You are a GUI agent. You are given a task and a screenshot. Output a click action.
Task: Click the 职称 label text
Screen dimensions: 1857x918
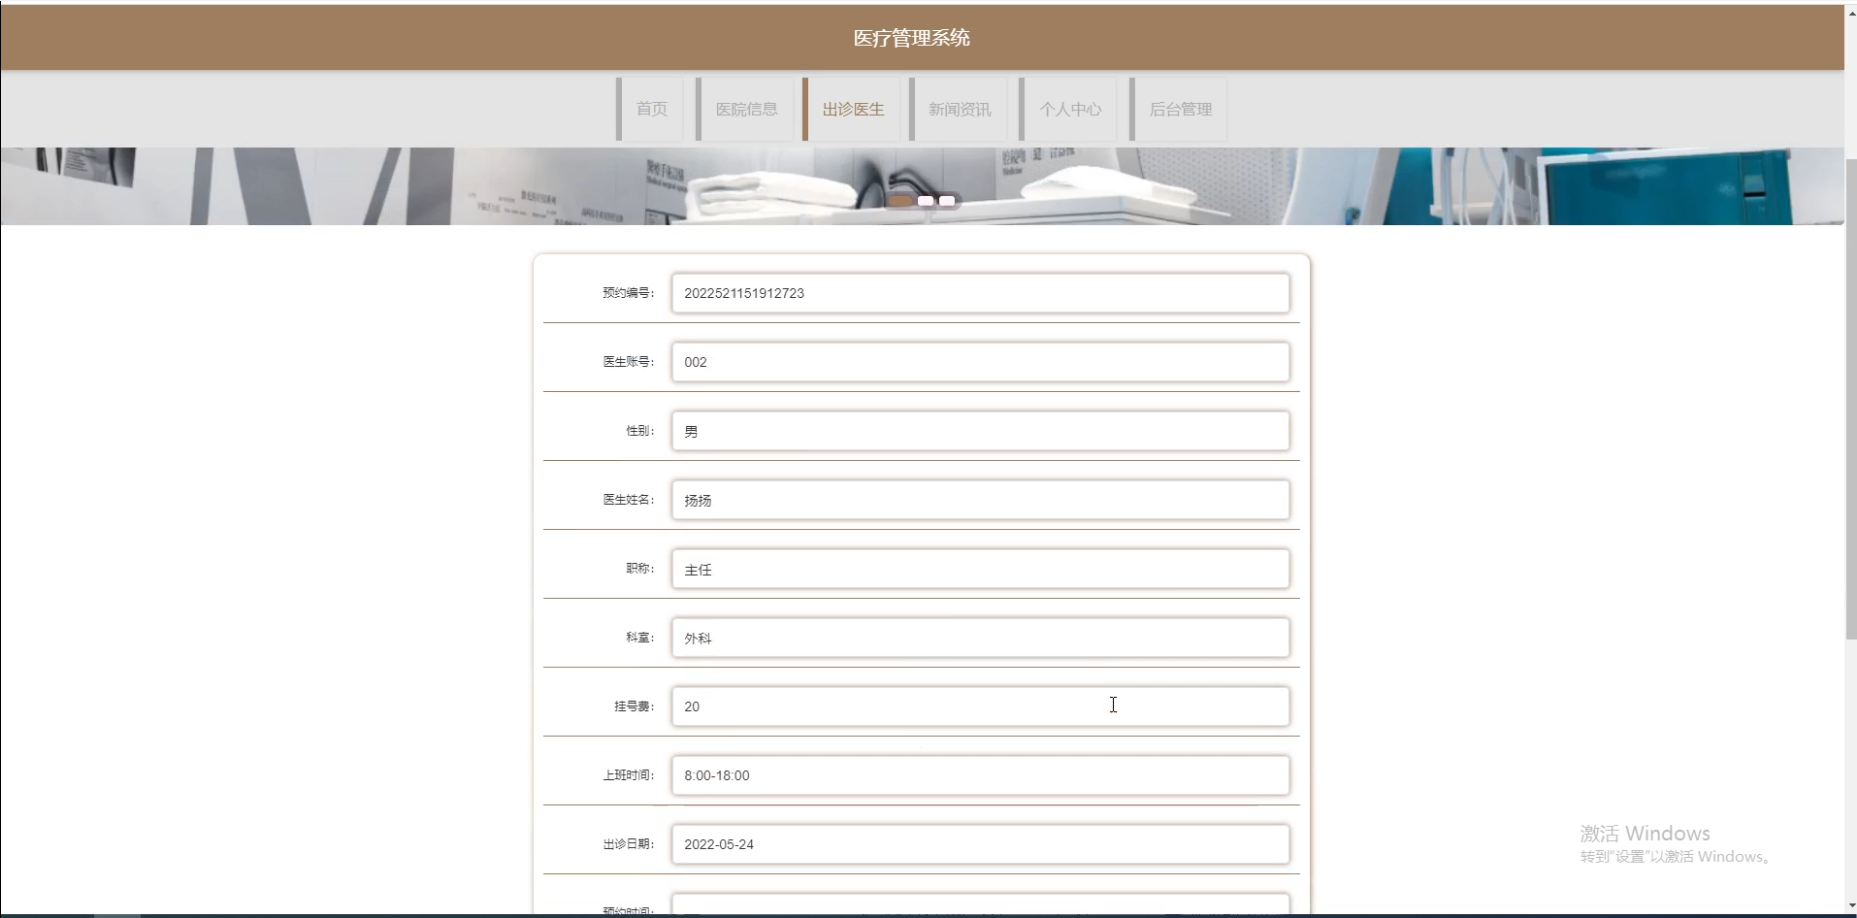(640, 569)
